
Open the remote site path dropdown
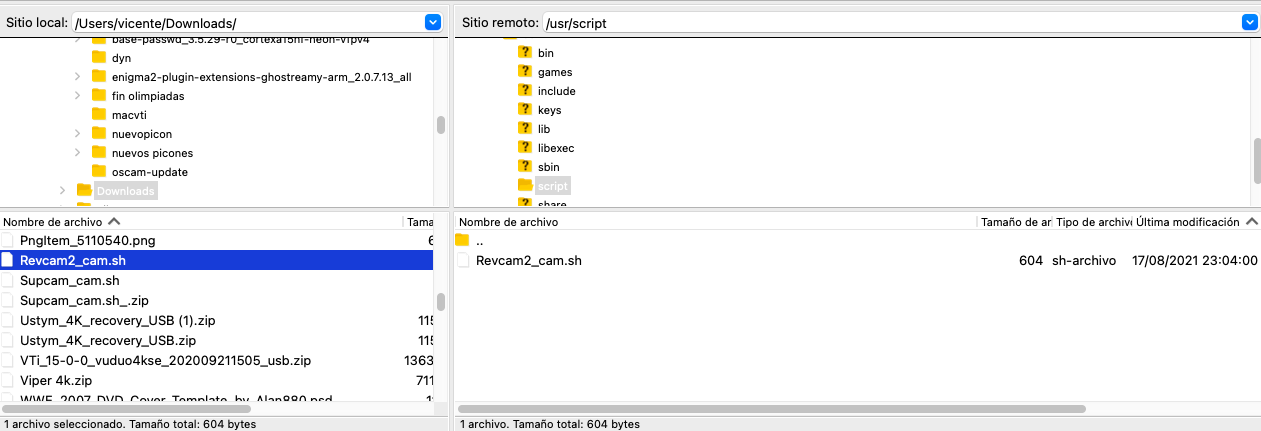point(1249,22)
